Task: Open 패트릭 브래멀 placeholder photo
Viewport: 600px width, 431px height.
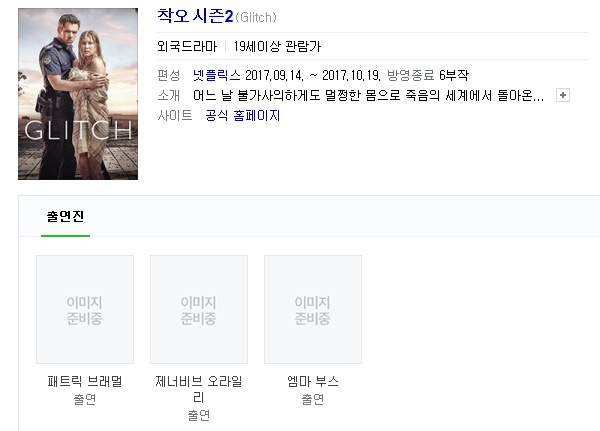Action: [85, 310]
